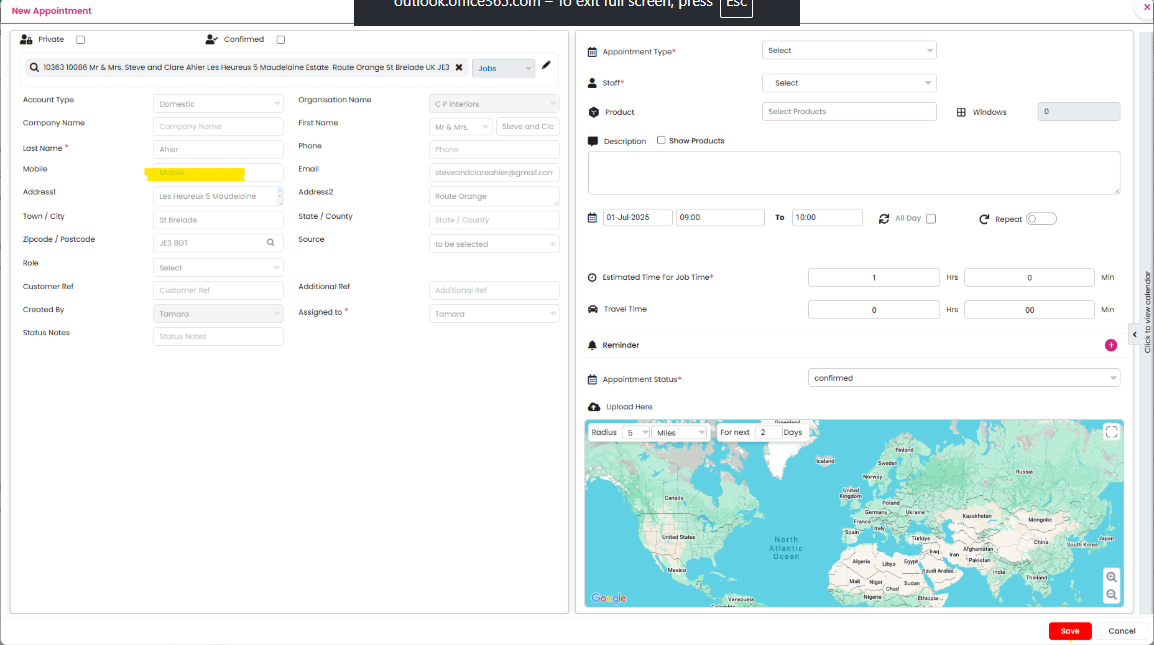Add a reminder with the plus icon
1154x645 pixels.
point(1110,345)
